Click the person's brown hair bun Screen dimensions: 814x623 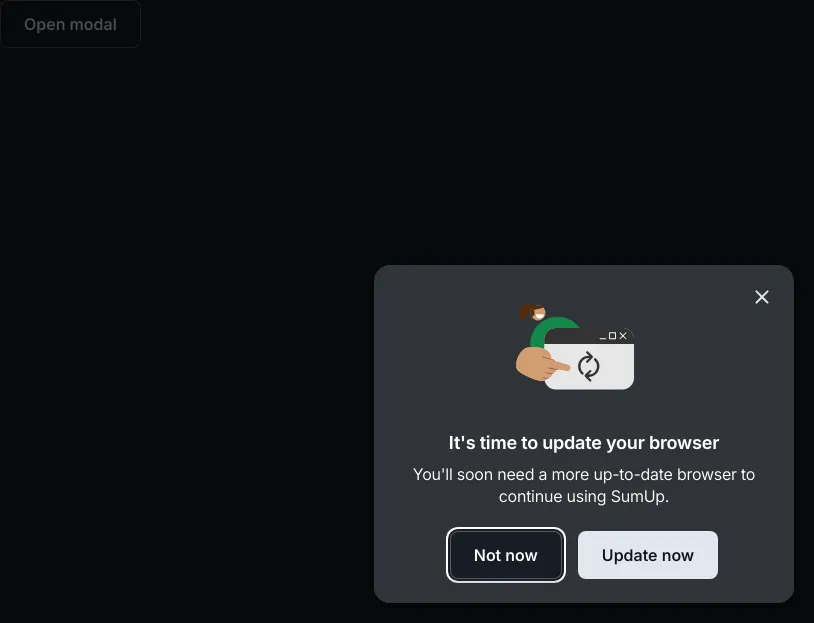525,312
